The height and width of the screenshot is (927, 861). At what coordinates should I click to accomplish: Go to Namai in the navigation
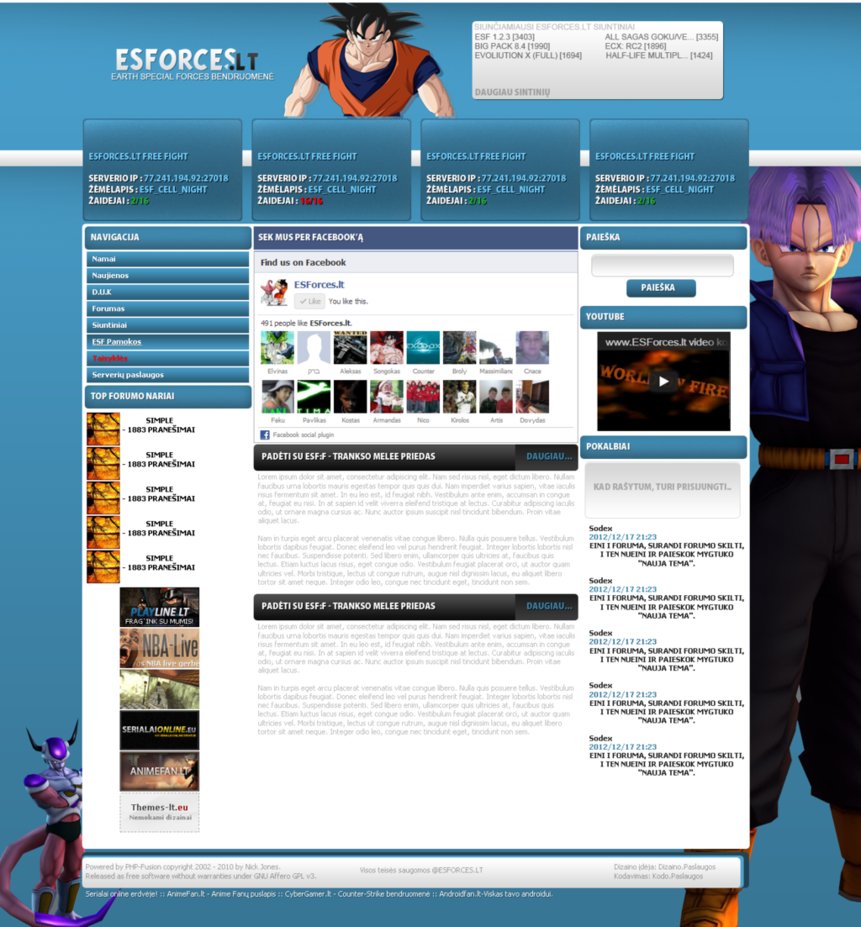168,259
